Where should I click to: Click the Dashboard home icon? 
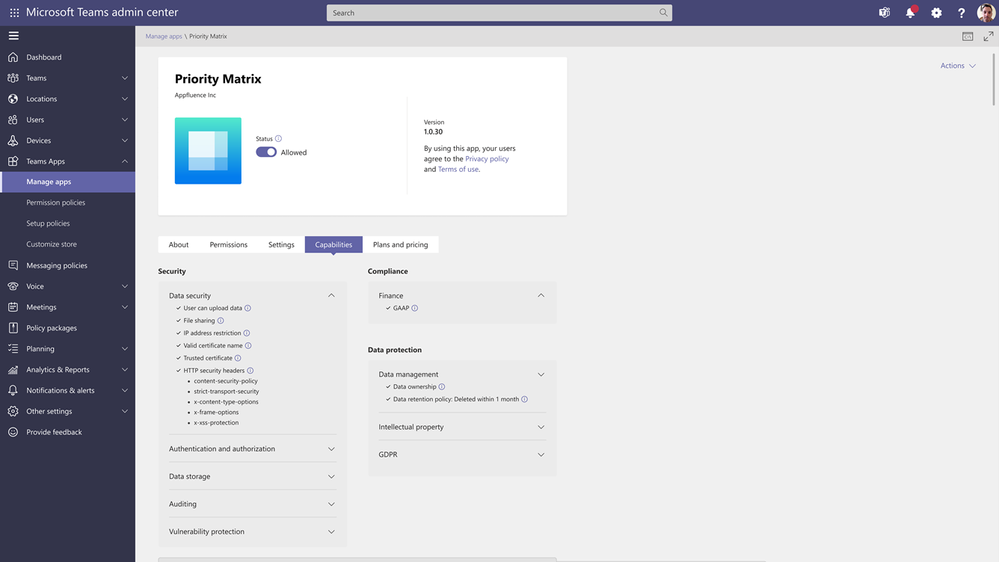click(x=13, y=57)
